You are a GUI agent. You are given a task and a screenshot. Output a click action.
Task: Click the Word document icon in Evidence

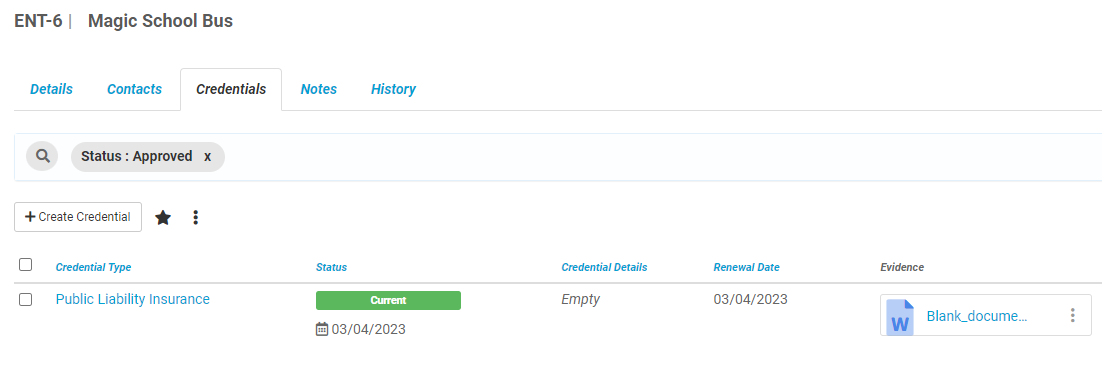coord(900,316)
